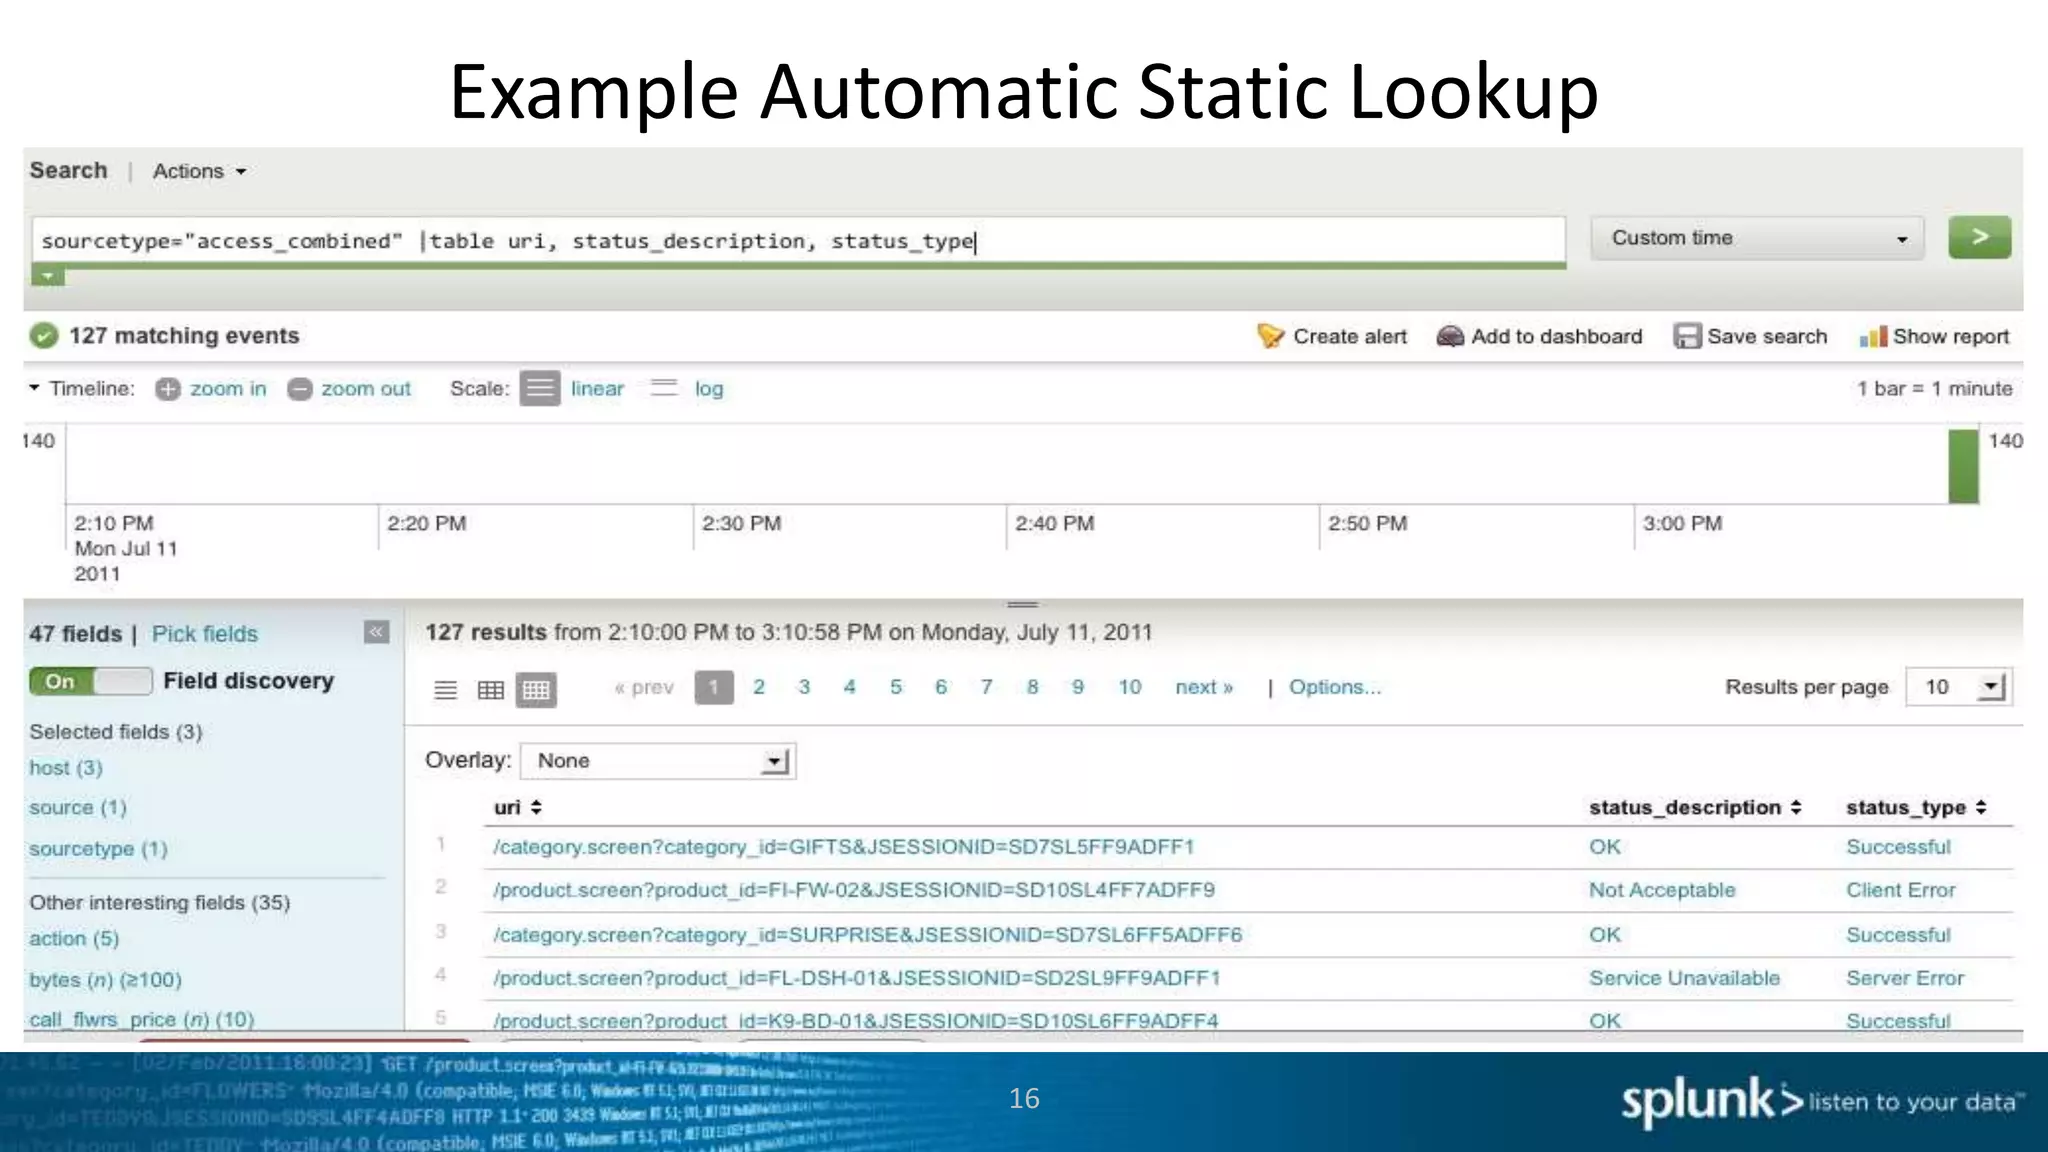The image size is (2048, 1152).
Task: Go to results page 5
Action: click(x=896, y=687)
